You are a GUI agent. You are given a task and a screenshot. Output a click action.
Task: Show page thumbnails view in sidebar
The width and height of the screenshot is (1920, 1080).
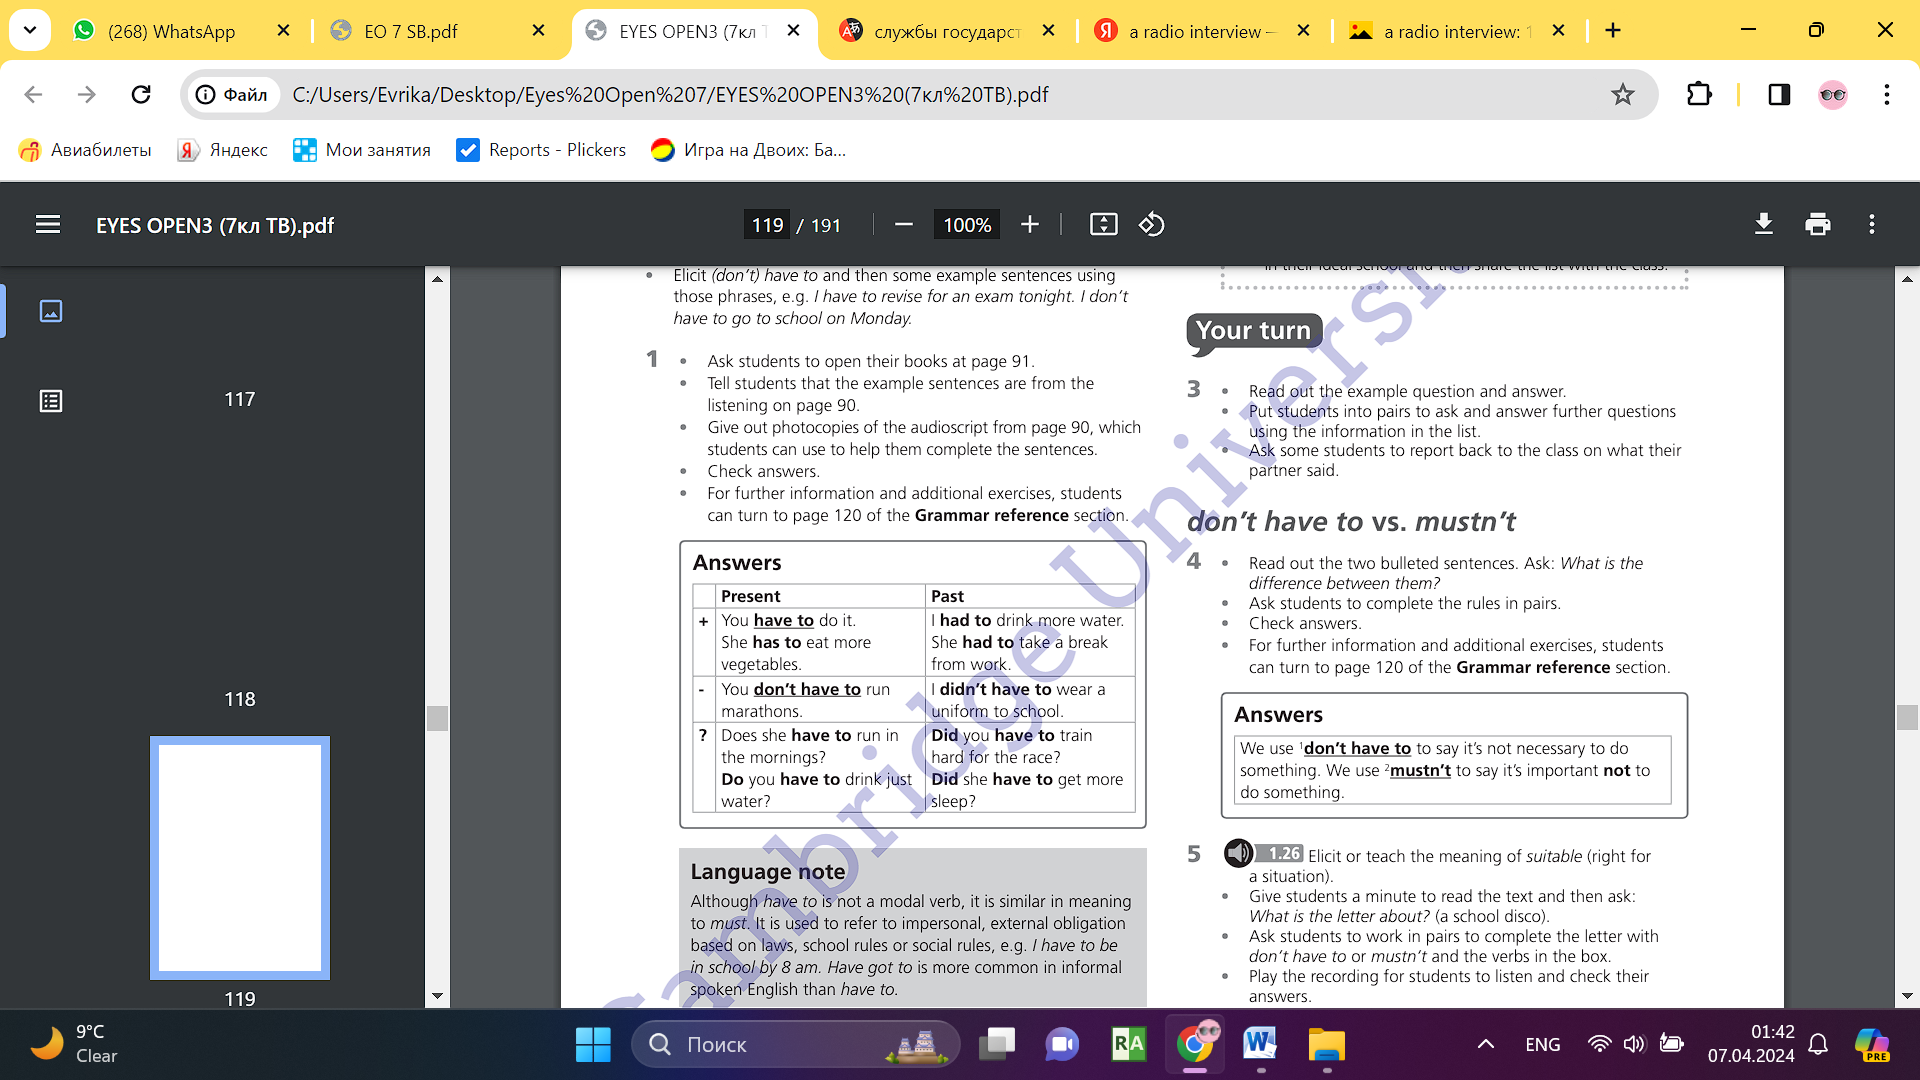(x=51, y=311)
